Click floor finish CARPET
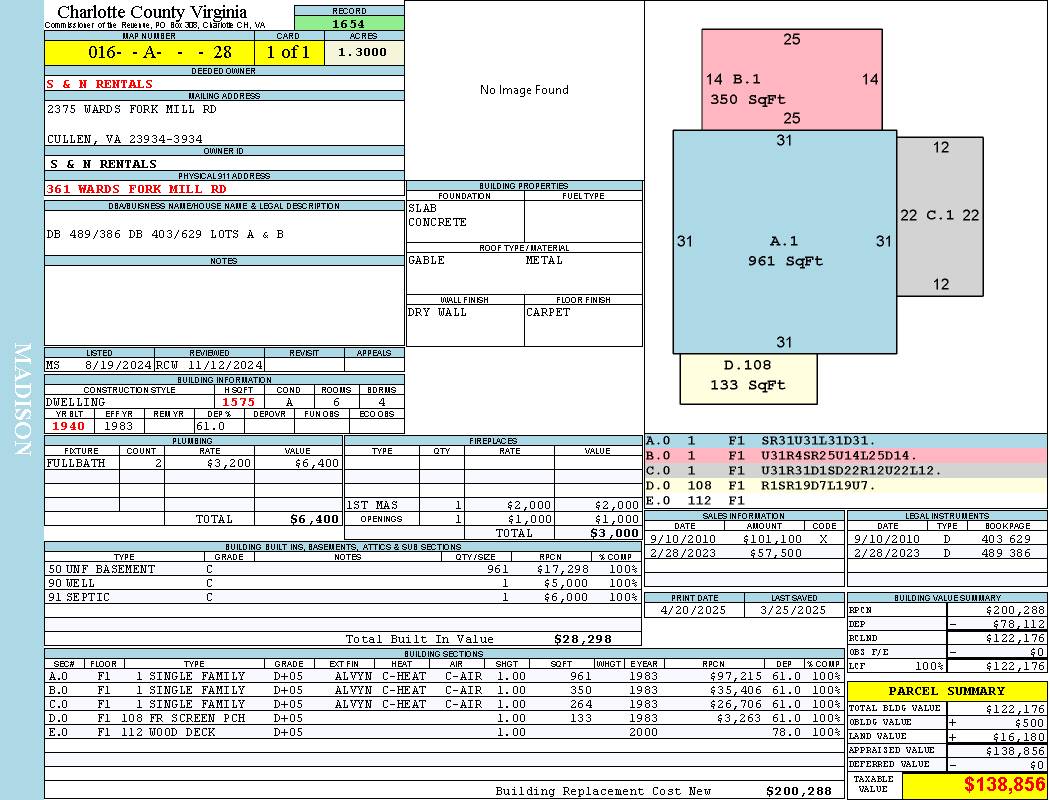 point(548,312)
